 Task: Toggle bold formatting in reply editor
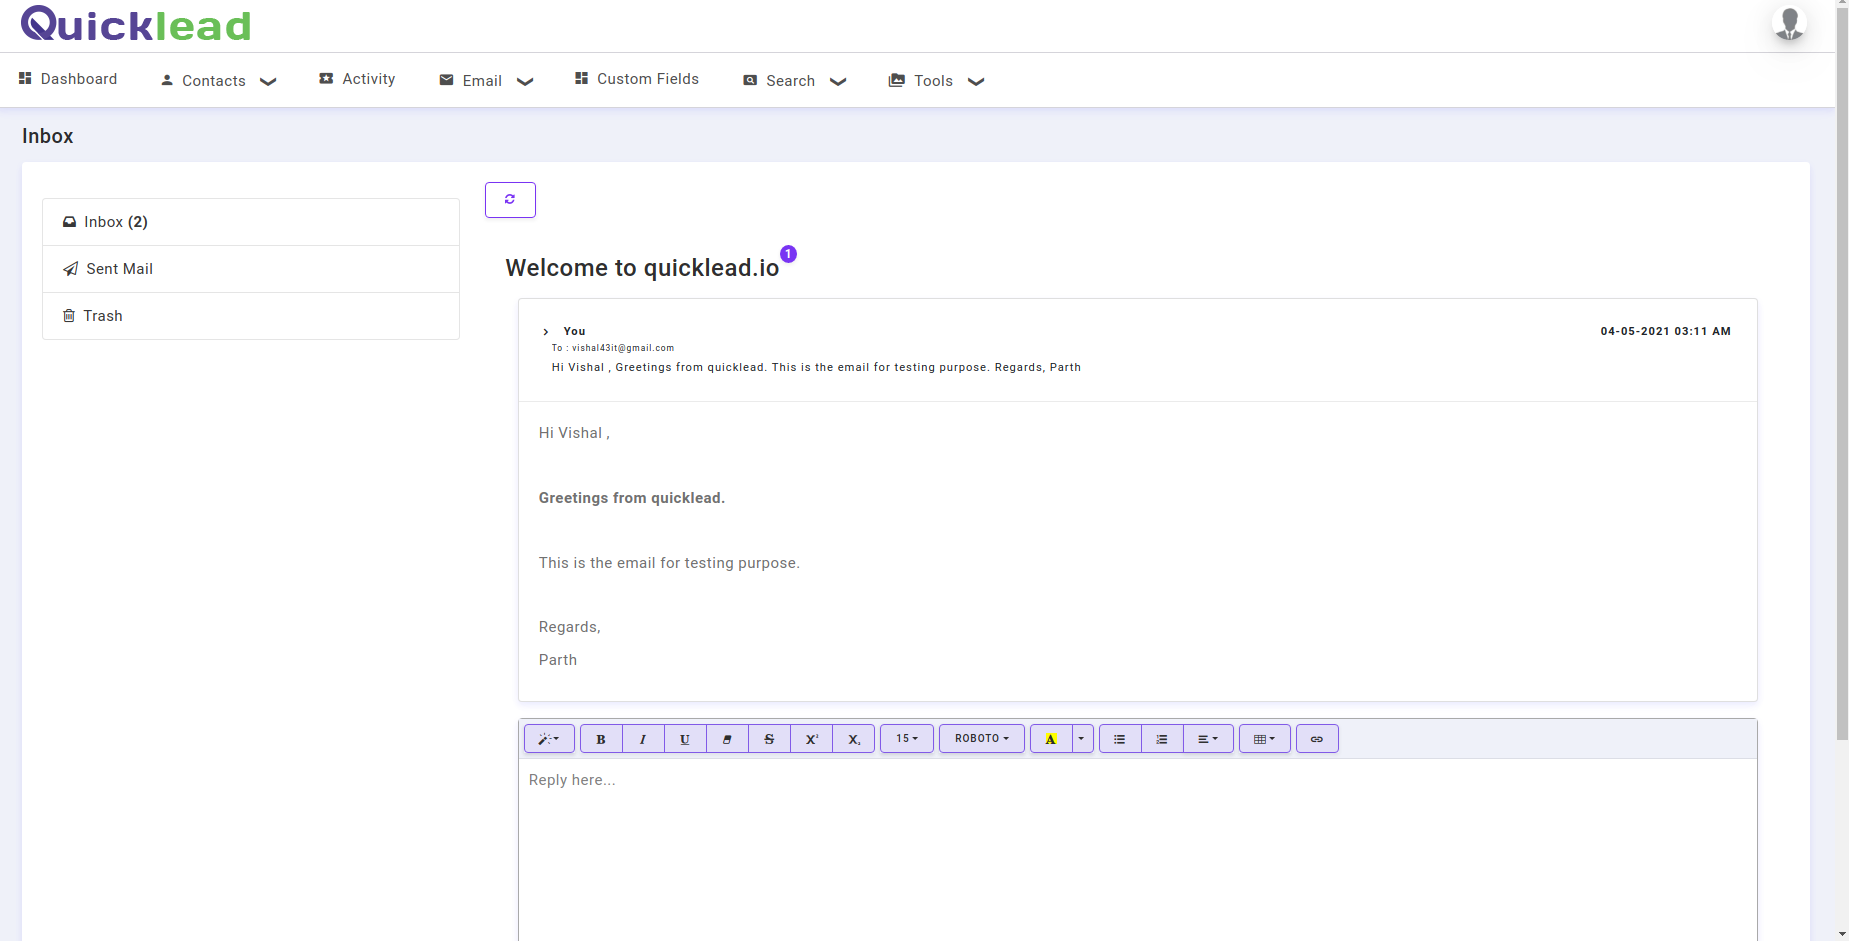[601, 739]
